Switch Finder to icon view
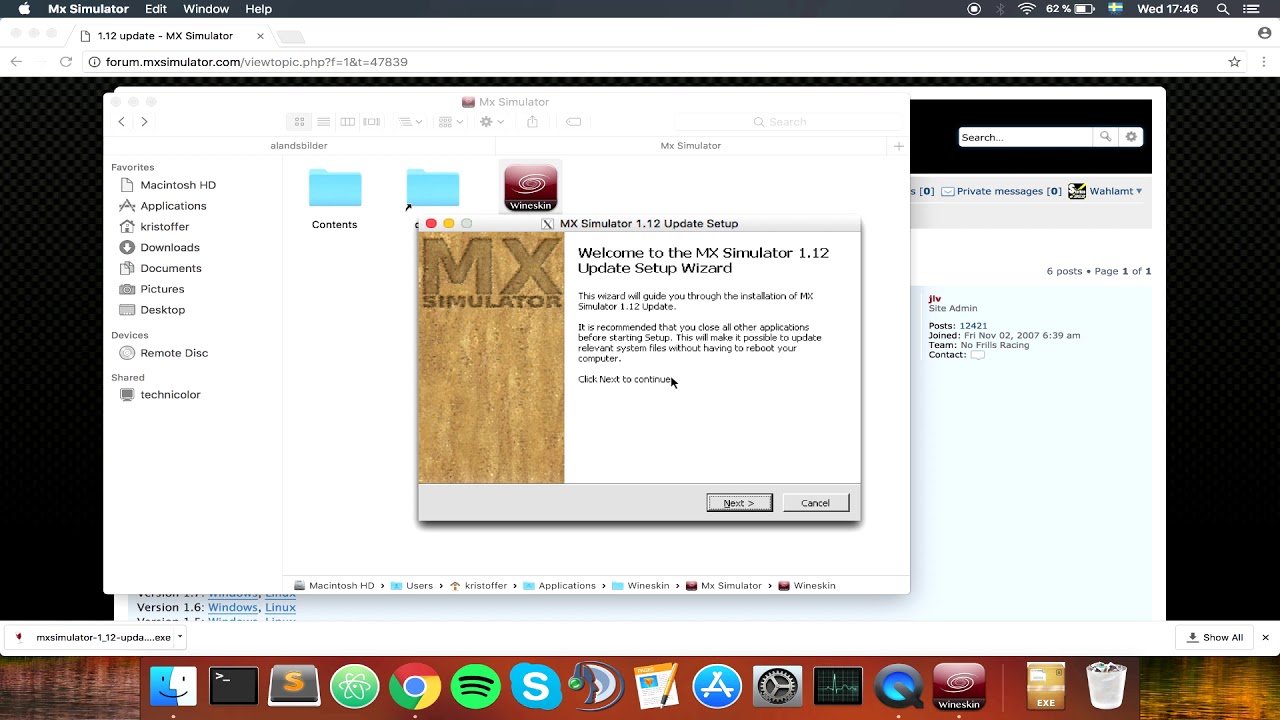1280x720 pixels. pos(299,121)
